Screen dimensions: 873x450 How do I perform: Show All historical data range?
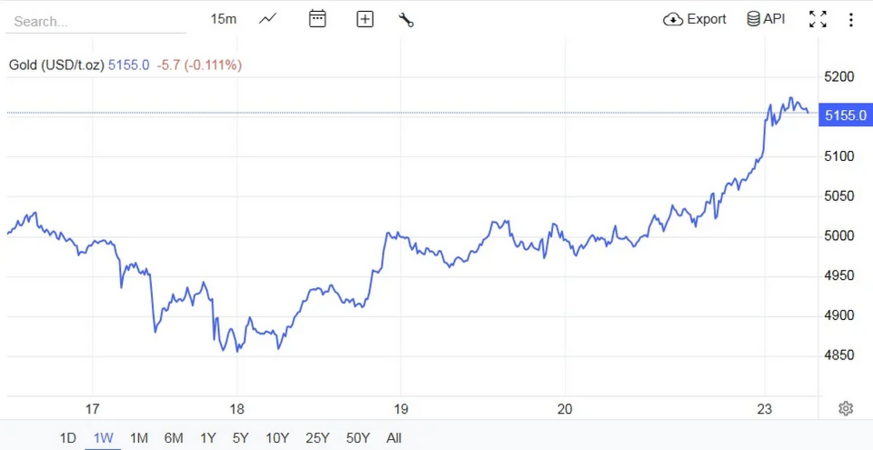click(x=394, y=438)
